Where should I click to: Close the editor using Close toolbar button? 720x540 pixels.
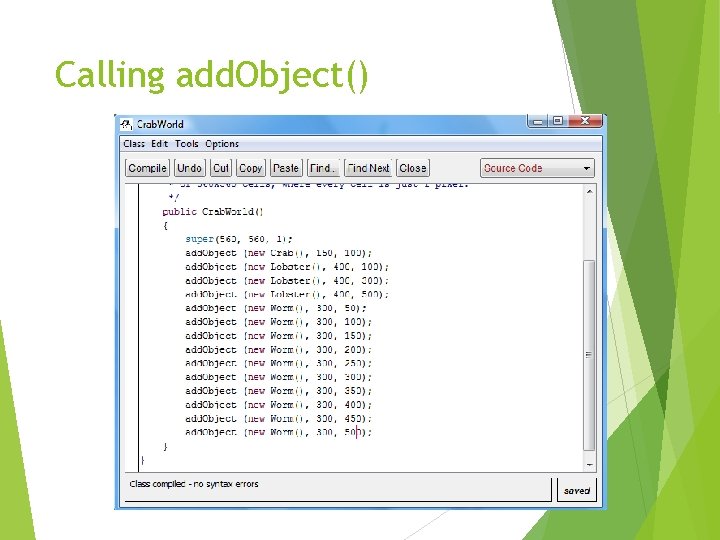click(412, 168)
